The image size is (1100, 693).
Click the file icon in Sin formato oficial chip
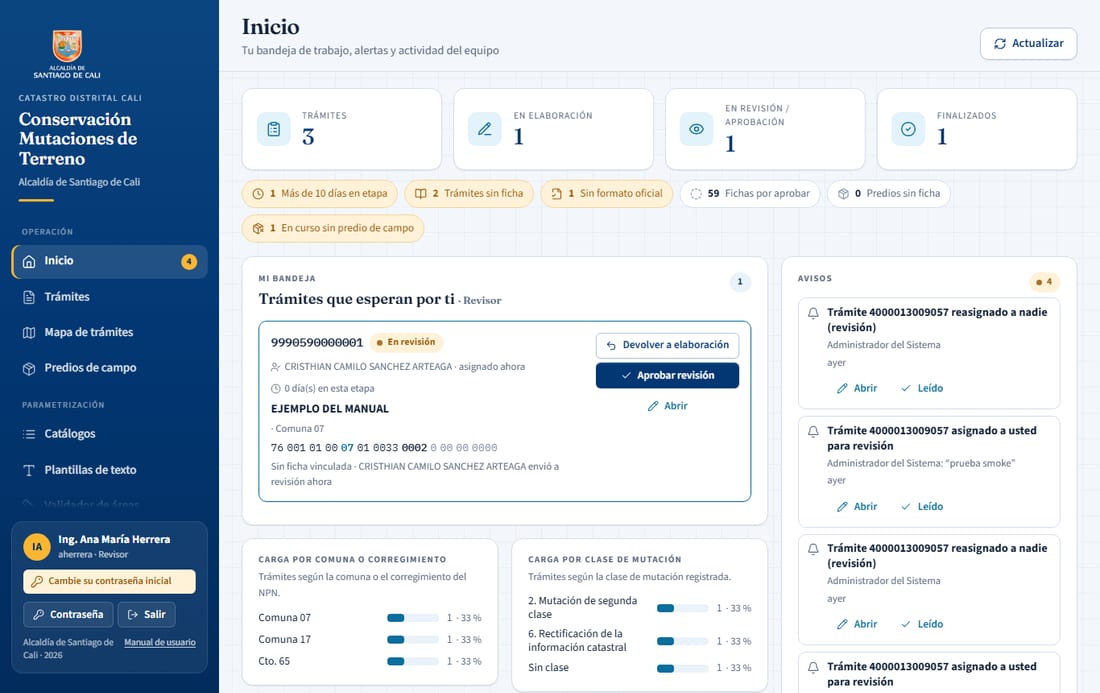coord(556,194)
